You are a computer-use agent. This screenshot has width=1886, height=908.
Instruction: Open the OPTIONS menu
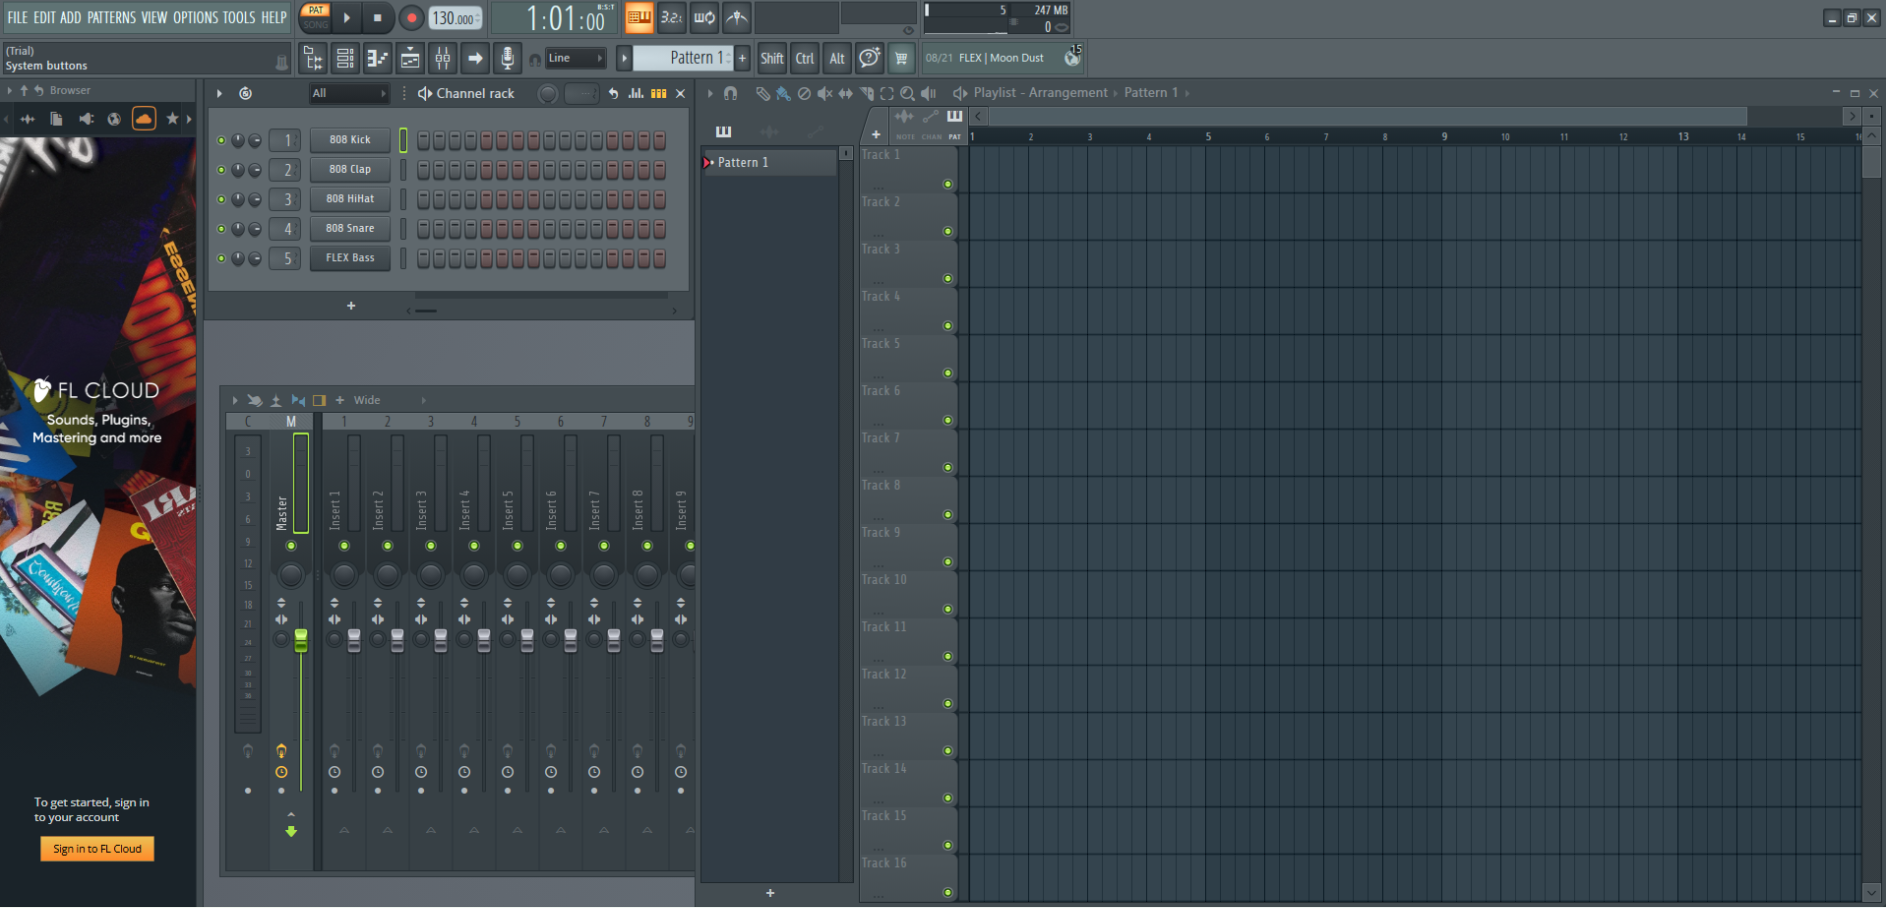pos(195,17)
